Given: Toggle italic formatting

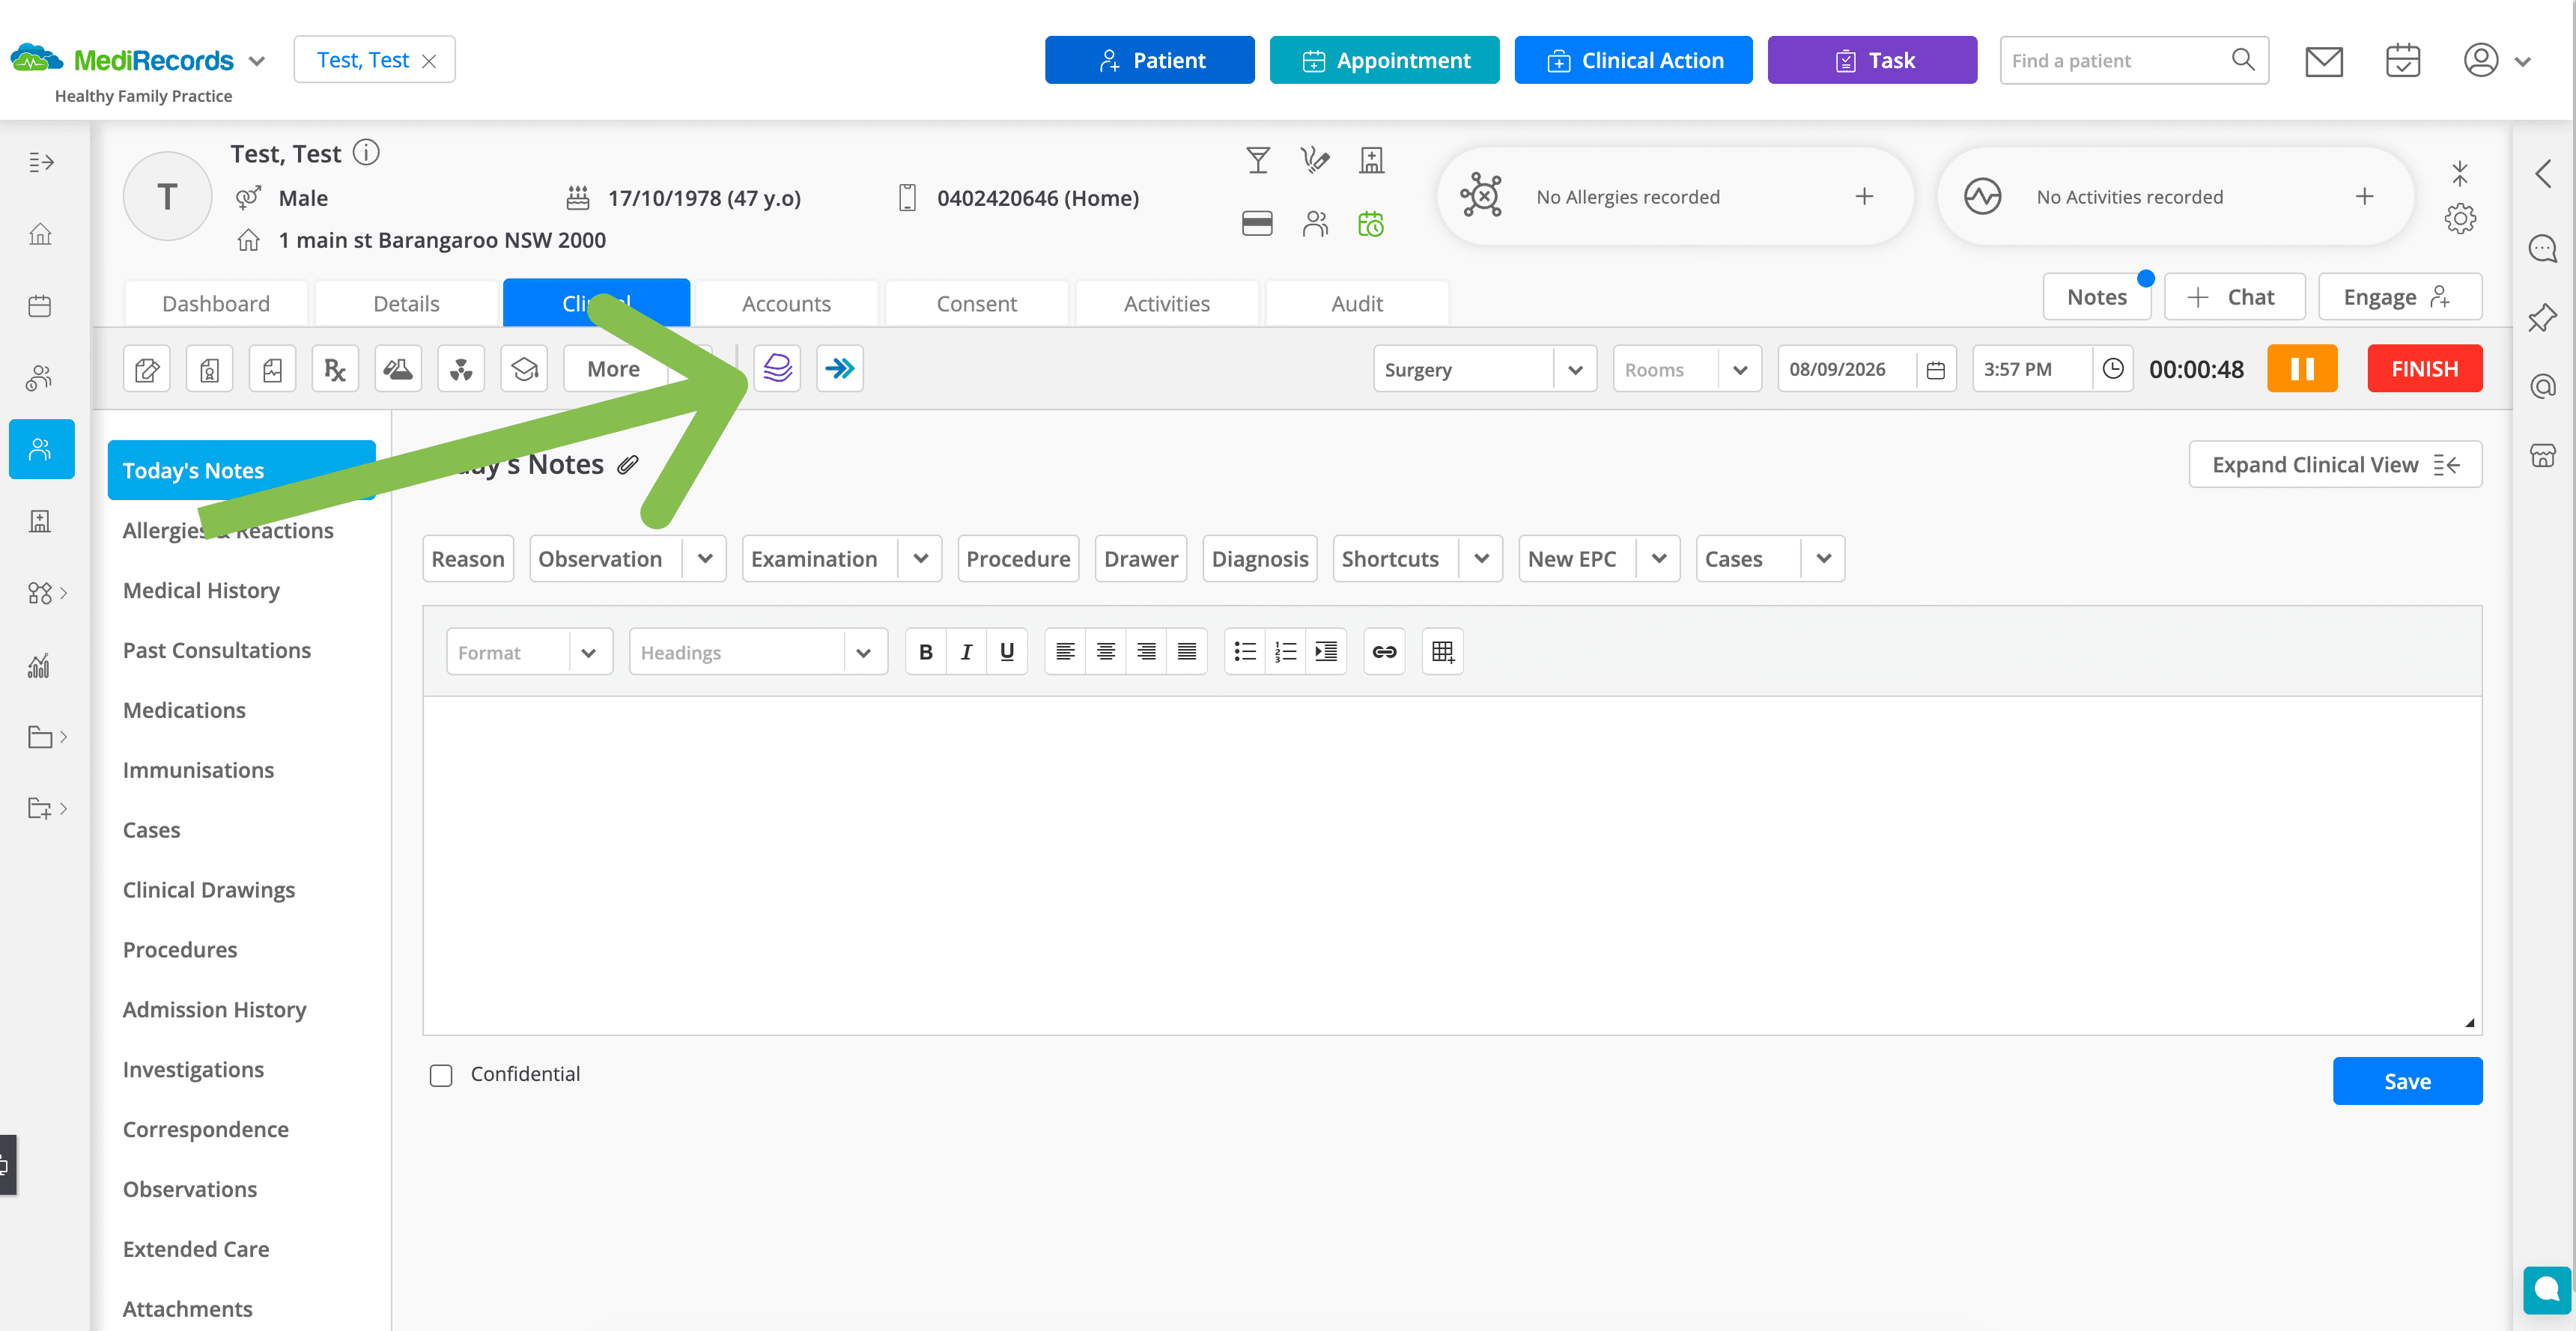Looking at the screenshot, I should click(x=966, y=652).
